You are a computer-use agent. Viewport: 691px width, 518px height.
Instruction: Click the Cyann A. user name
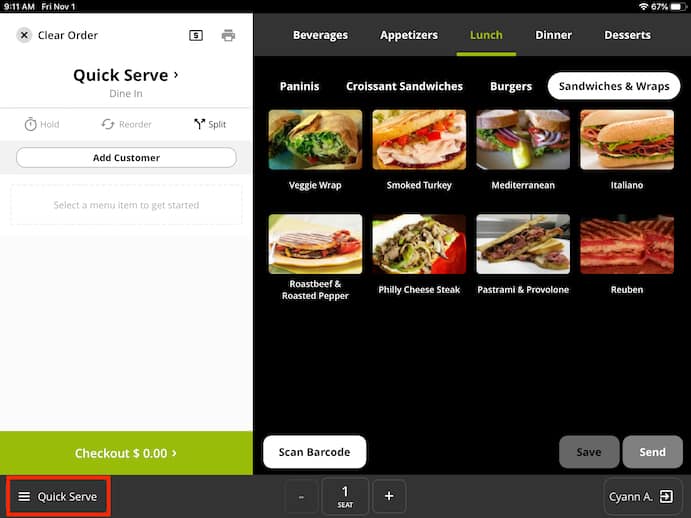tap(631, 497)
